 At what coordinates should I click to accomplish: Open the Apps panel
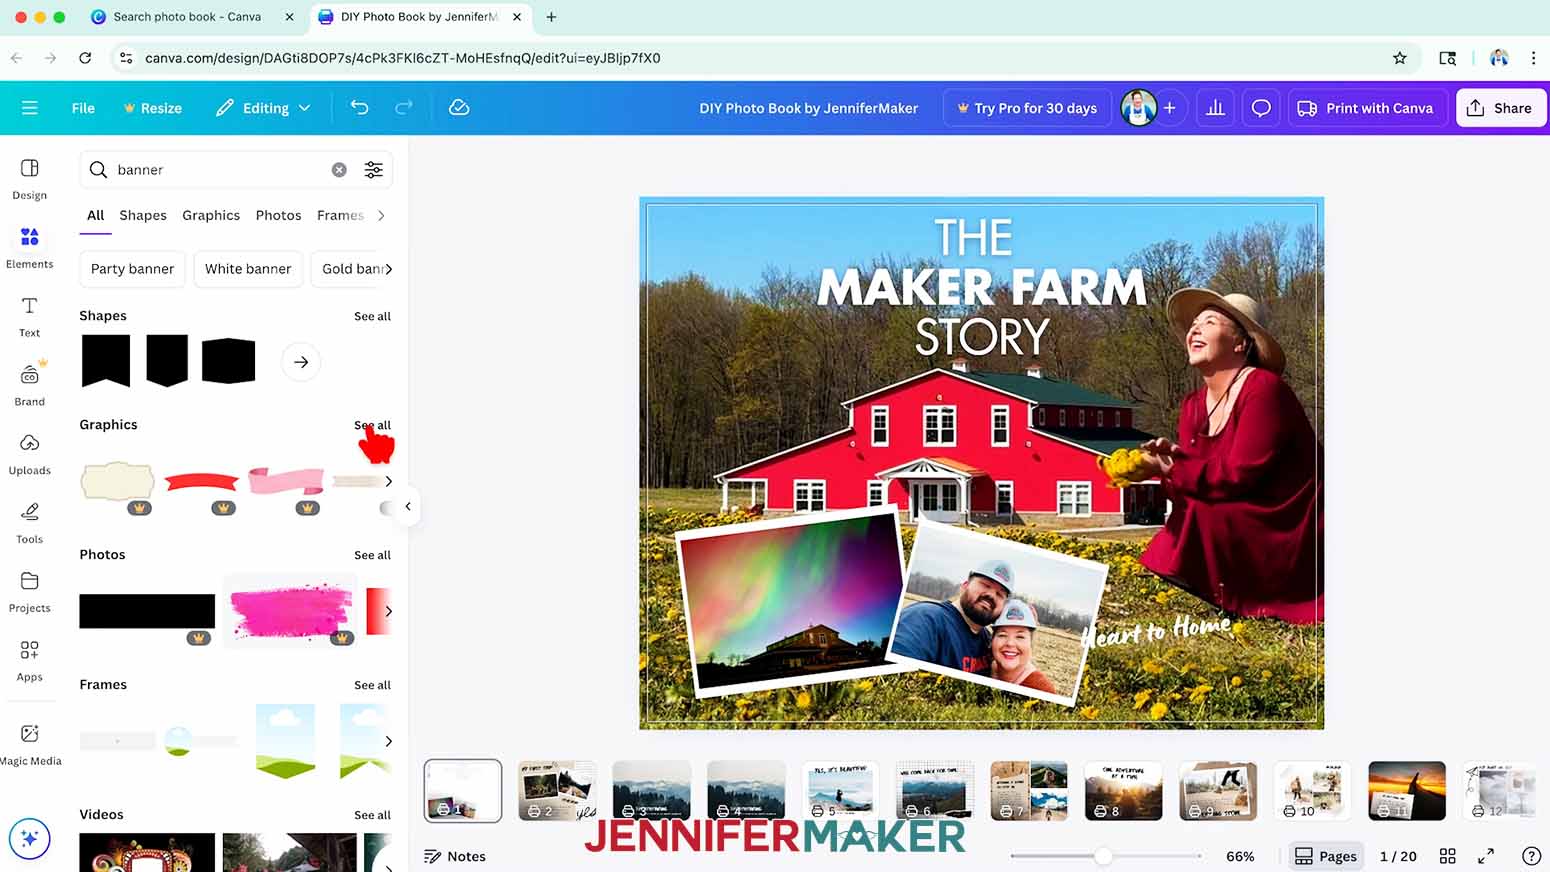pos(30,661)
